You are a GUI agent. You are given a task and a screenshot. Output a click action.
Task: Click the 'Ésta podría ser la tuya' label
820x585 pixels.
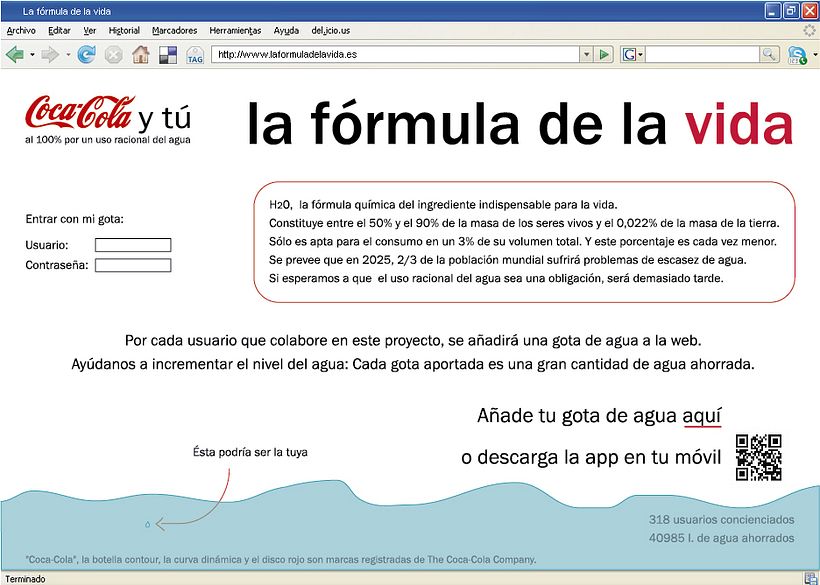click(x=250, y=452)
